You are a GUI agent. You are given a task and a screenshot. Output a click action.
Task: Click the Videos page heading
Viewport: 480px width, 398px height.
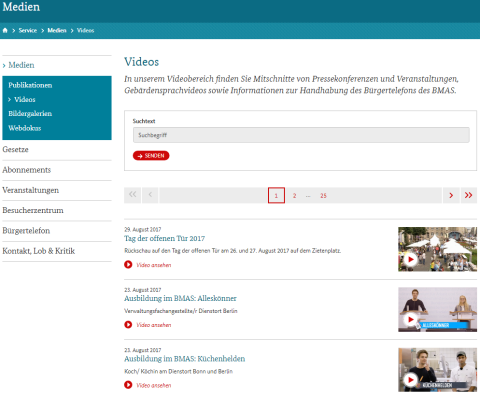pyautogui.click(x=142, y=62)
